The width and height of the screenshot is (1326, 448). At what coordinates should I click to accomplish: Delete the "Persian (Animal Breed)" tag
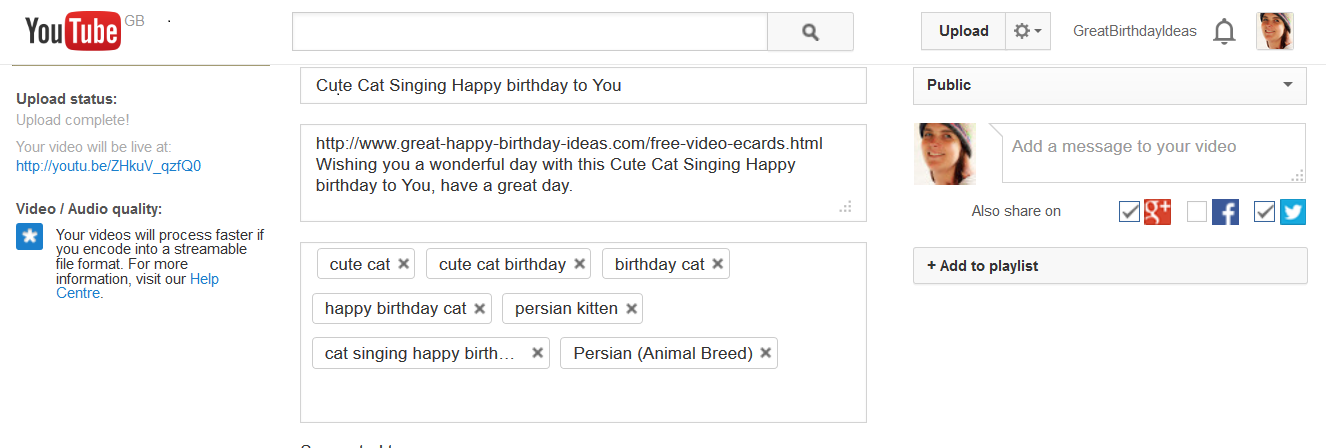[x=766, y=353]
